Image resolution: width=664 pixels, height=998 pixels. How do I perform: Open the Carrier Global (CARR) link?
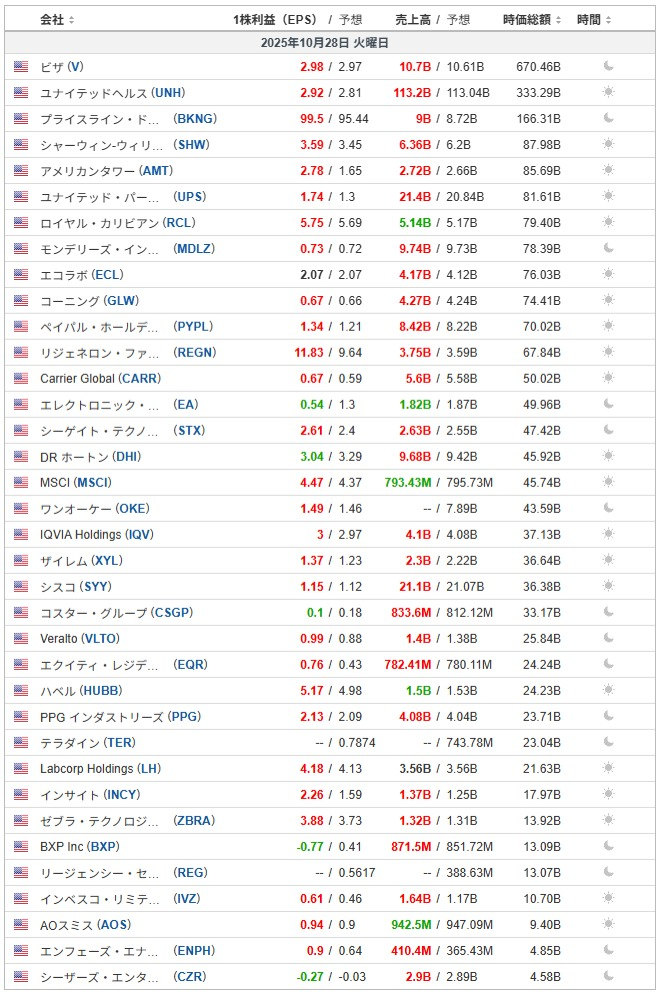click(x=100, y=379)
